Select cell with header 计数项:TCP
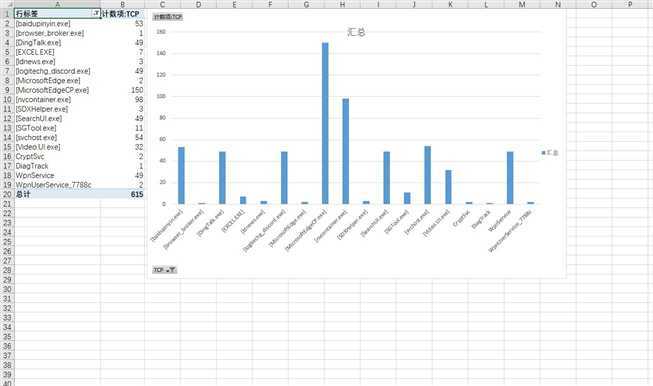The height and width of the screenshot is (386, 653). pyautogui.click(x=122, y=14)
